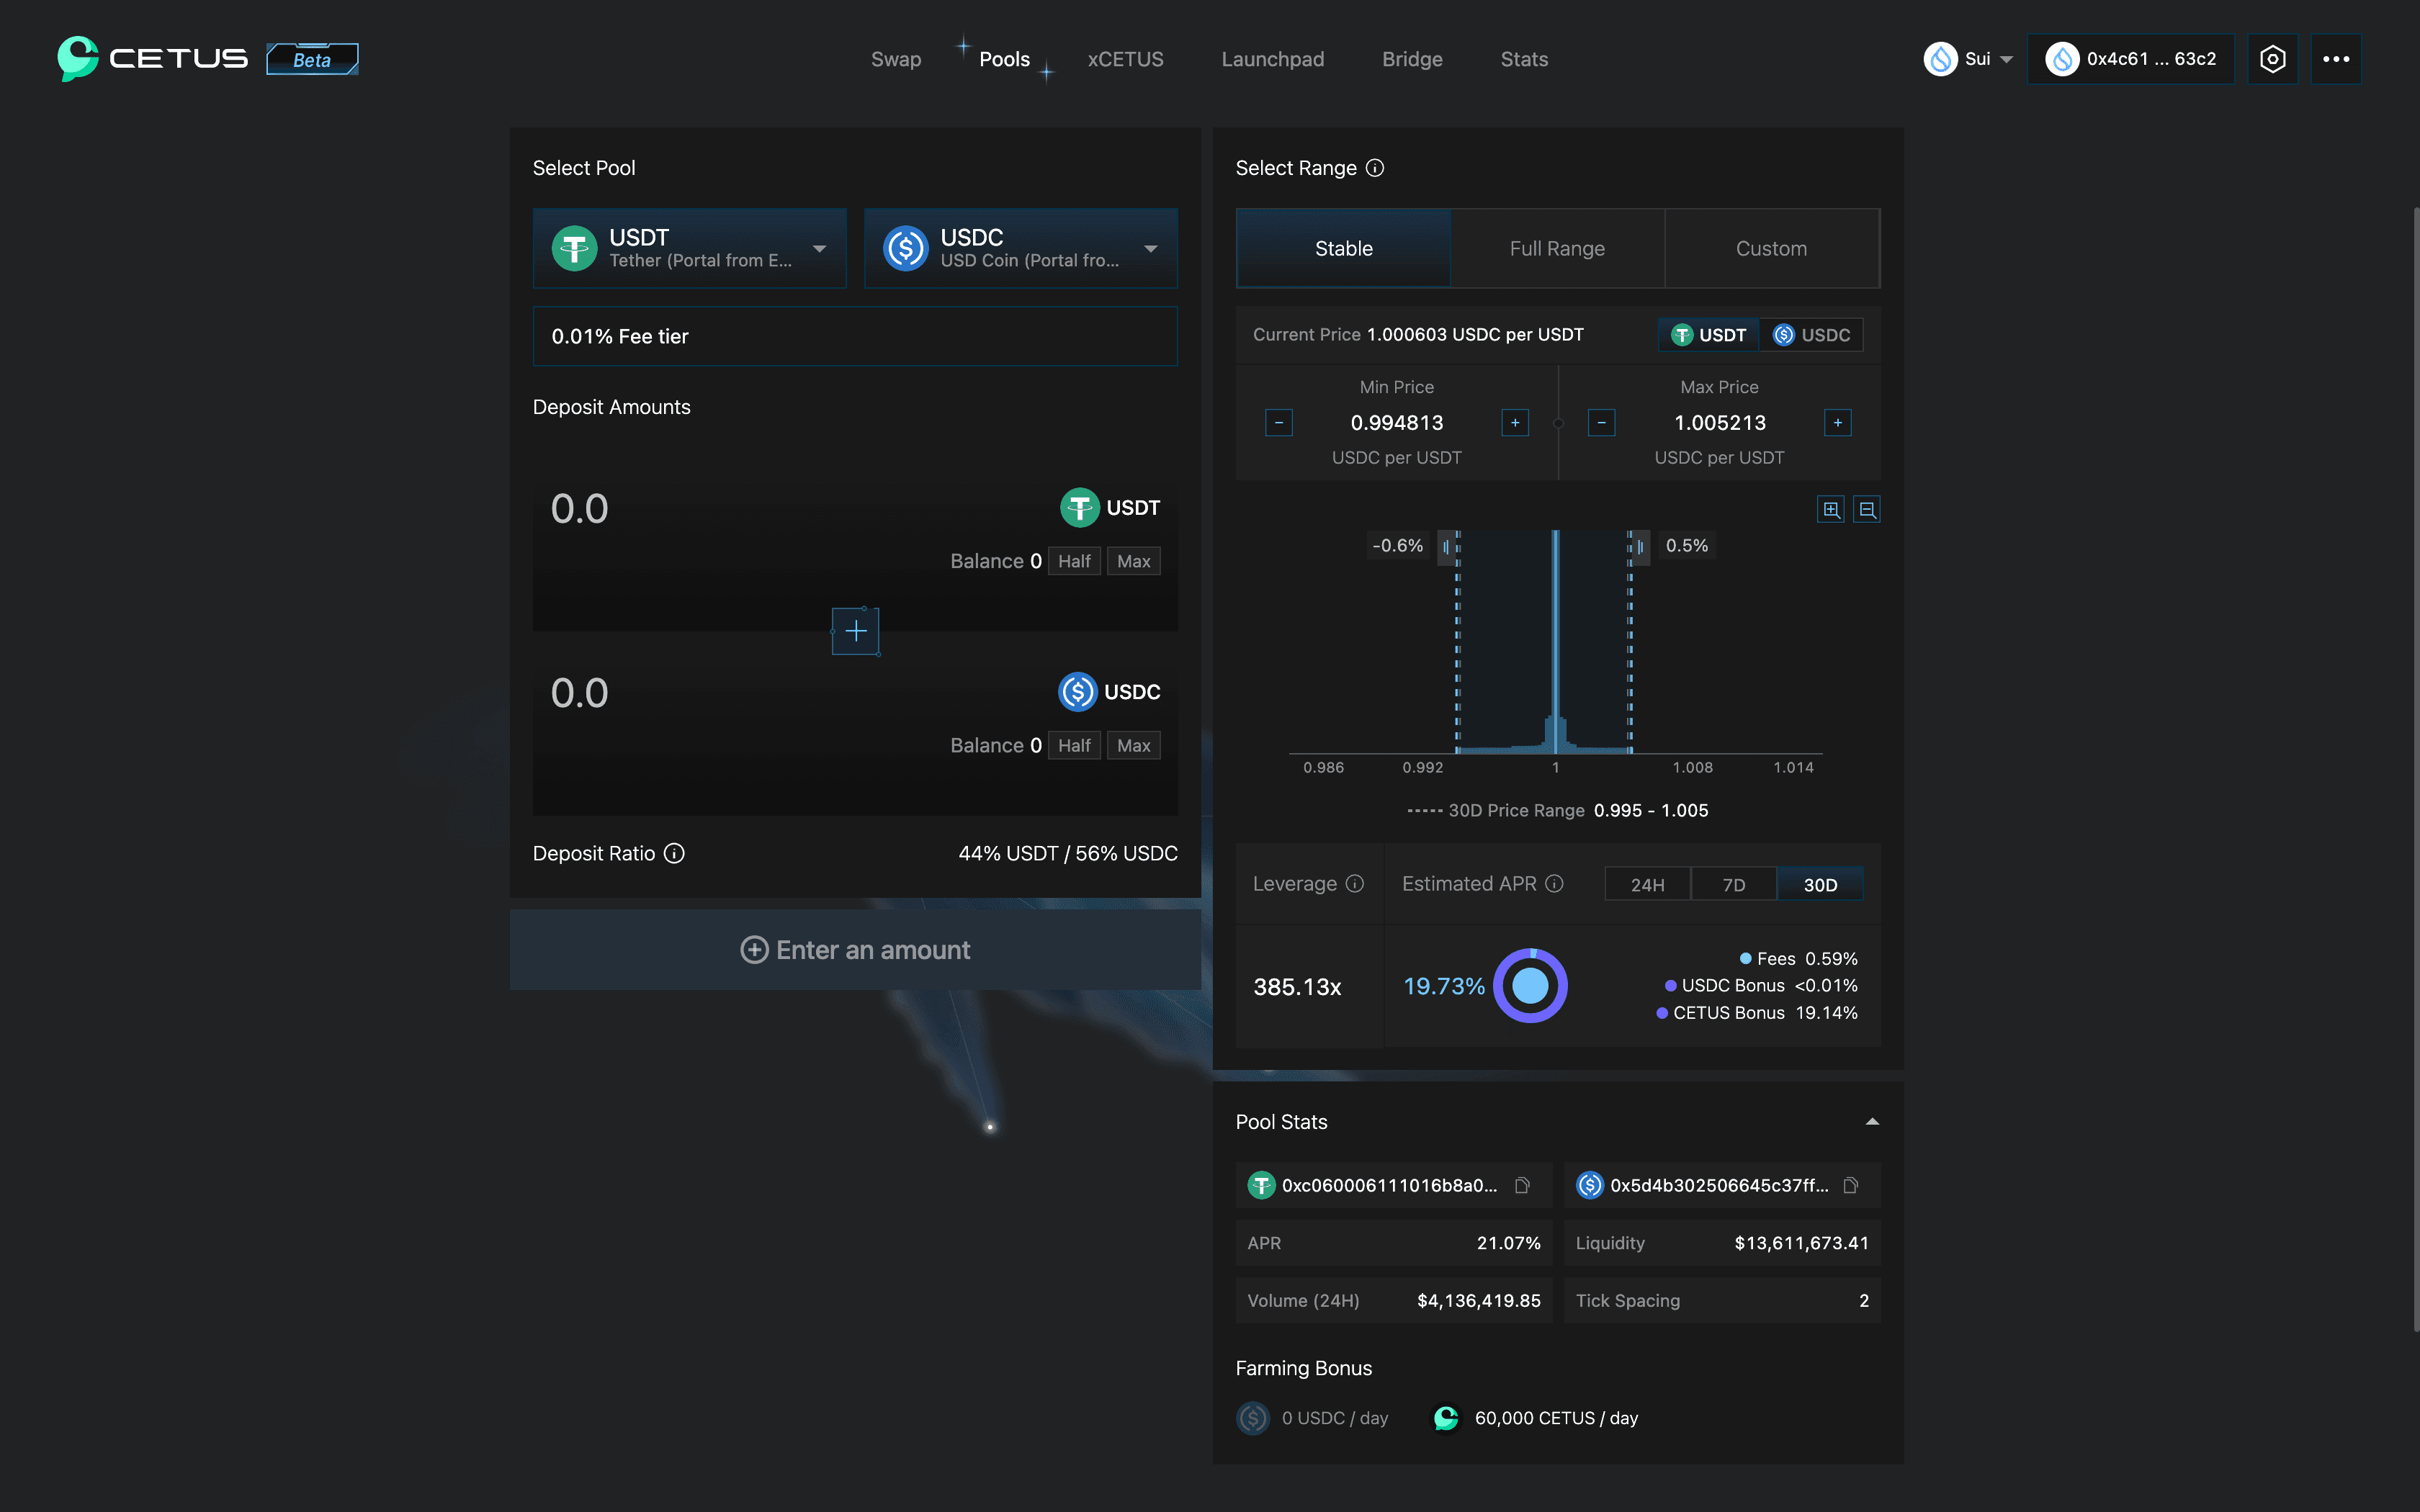This screenshot has height=1512, width=2420.
Task: Click Max for USDC balance
Action: [1133, 745]
